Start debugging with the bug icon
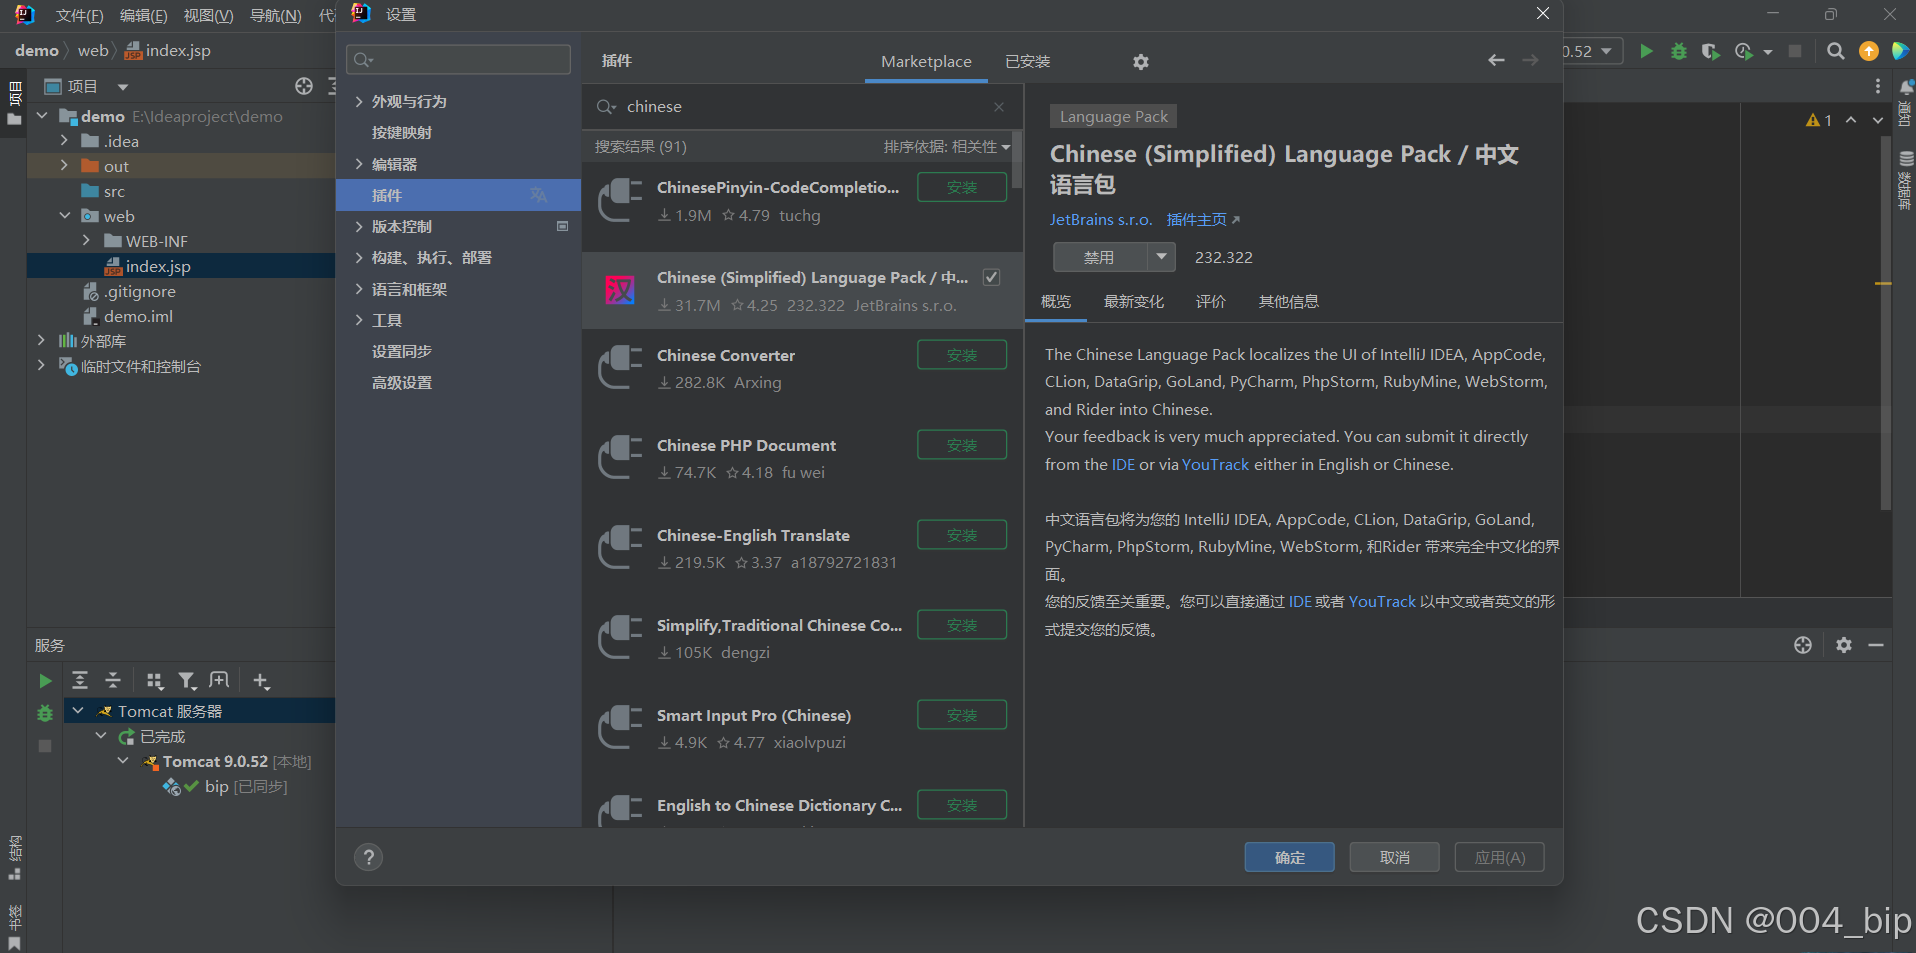1916x953 pixels. coord(1679,51)
